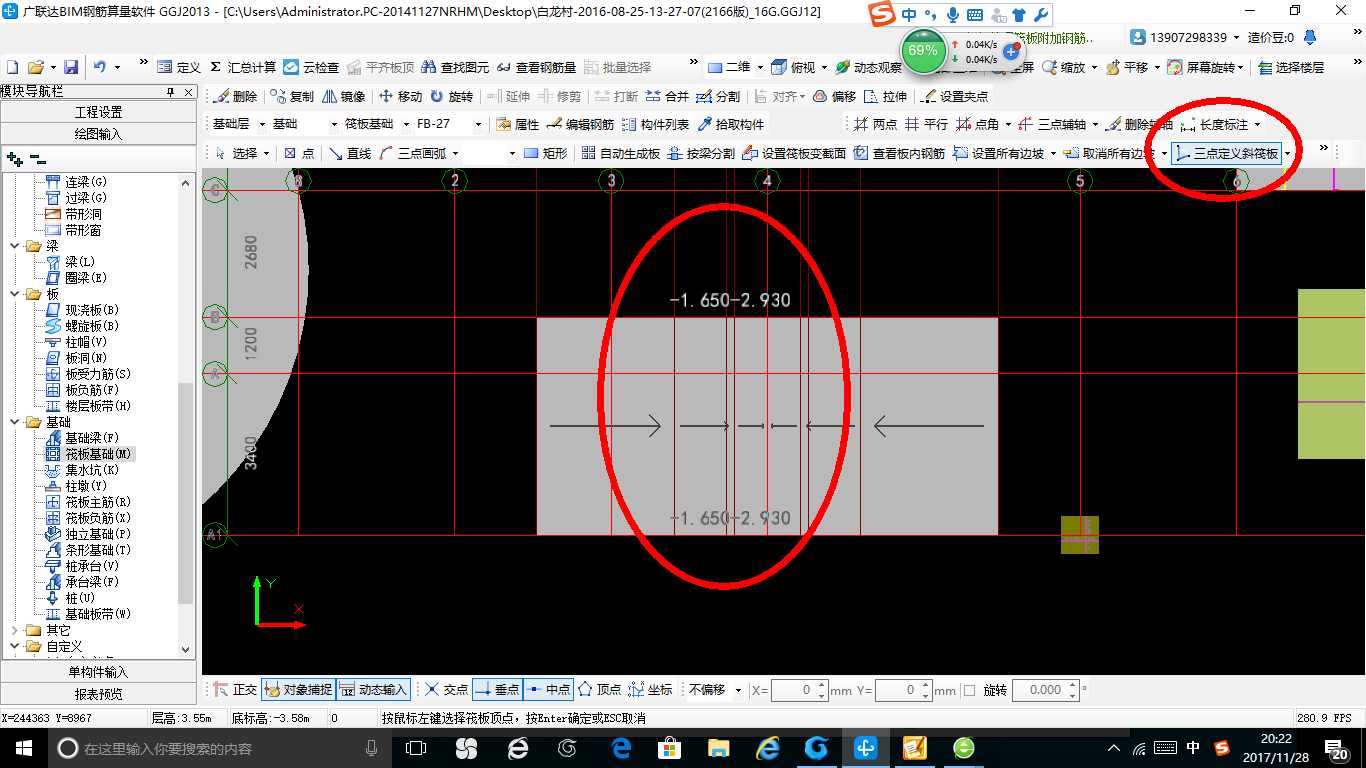This screenshot has width=1366, height=768.
Task: Click 查找图元 find element tool
Action: click(x=456, y=67)
